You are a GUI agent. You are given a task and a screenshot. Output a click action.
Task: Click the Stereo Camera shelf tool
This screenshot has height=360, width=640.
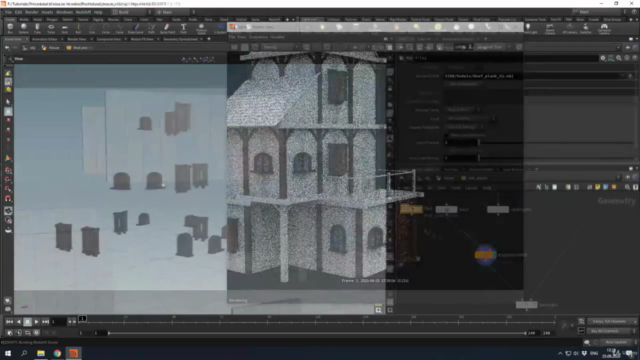pos(550,29)
